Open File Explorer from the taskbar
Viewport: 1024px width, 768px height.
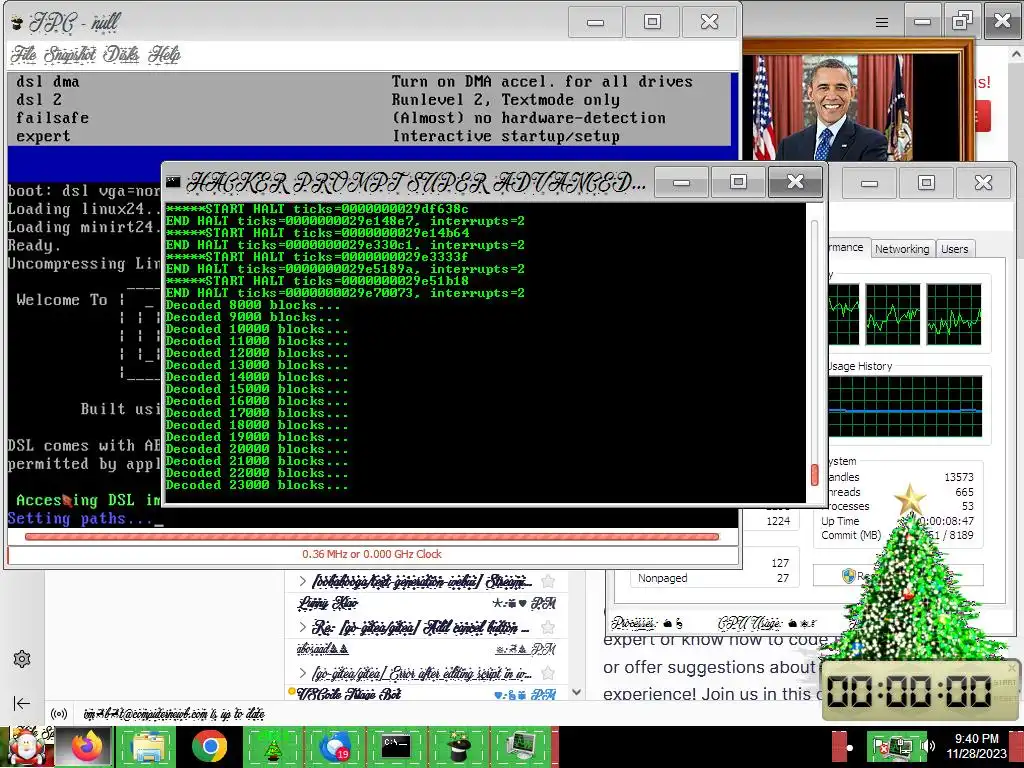[148, 746]
